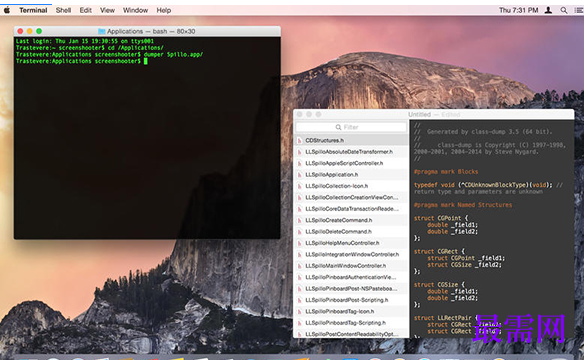Select LLSpilloAbsoluteDateTransformer.h file
Image resolution: width=584 pixels, height=360 pixels.
tap(351, 152)
